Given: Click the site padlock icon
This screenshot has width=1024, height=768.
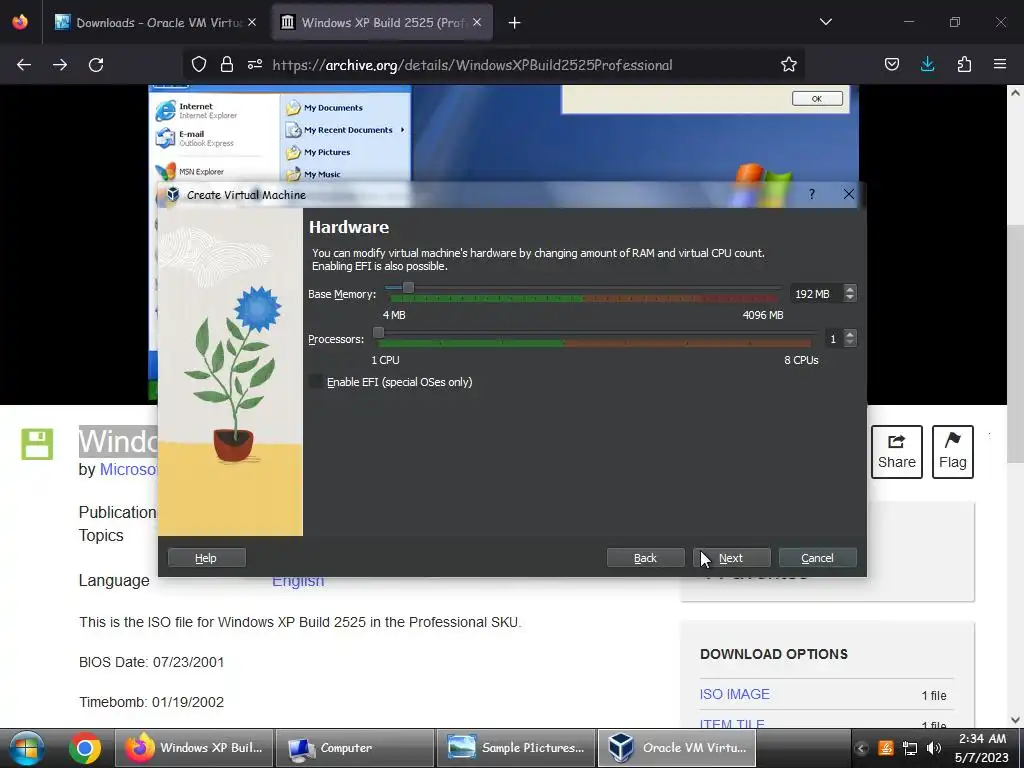Looking at the screenshot, I should coord(227,65).
